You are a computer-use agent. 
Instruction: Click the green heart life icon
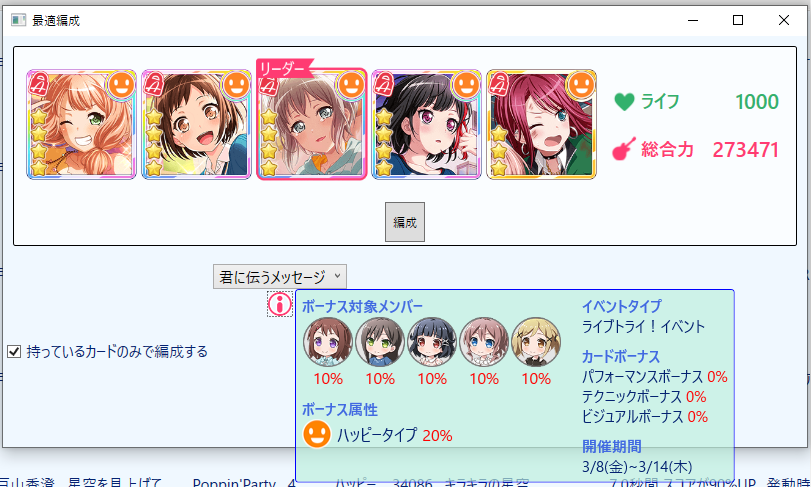624,102
